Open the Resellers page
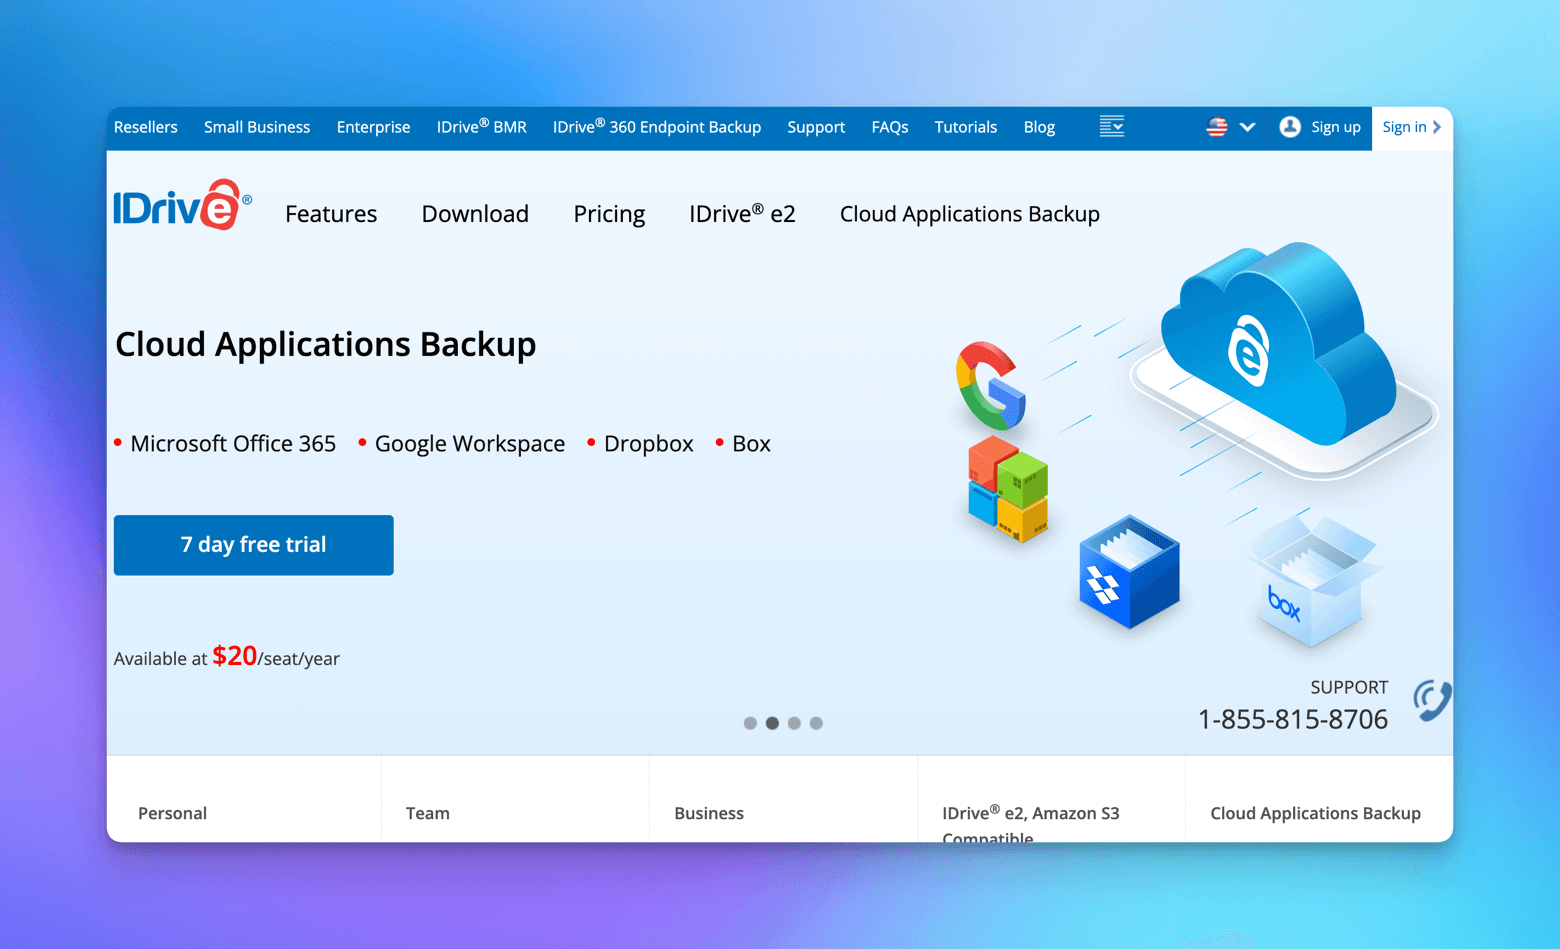 point(146,127)
